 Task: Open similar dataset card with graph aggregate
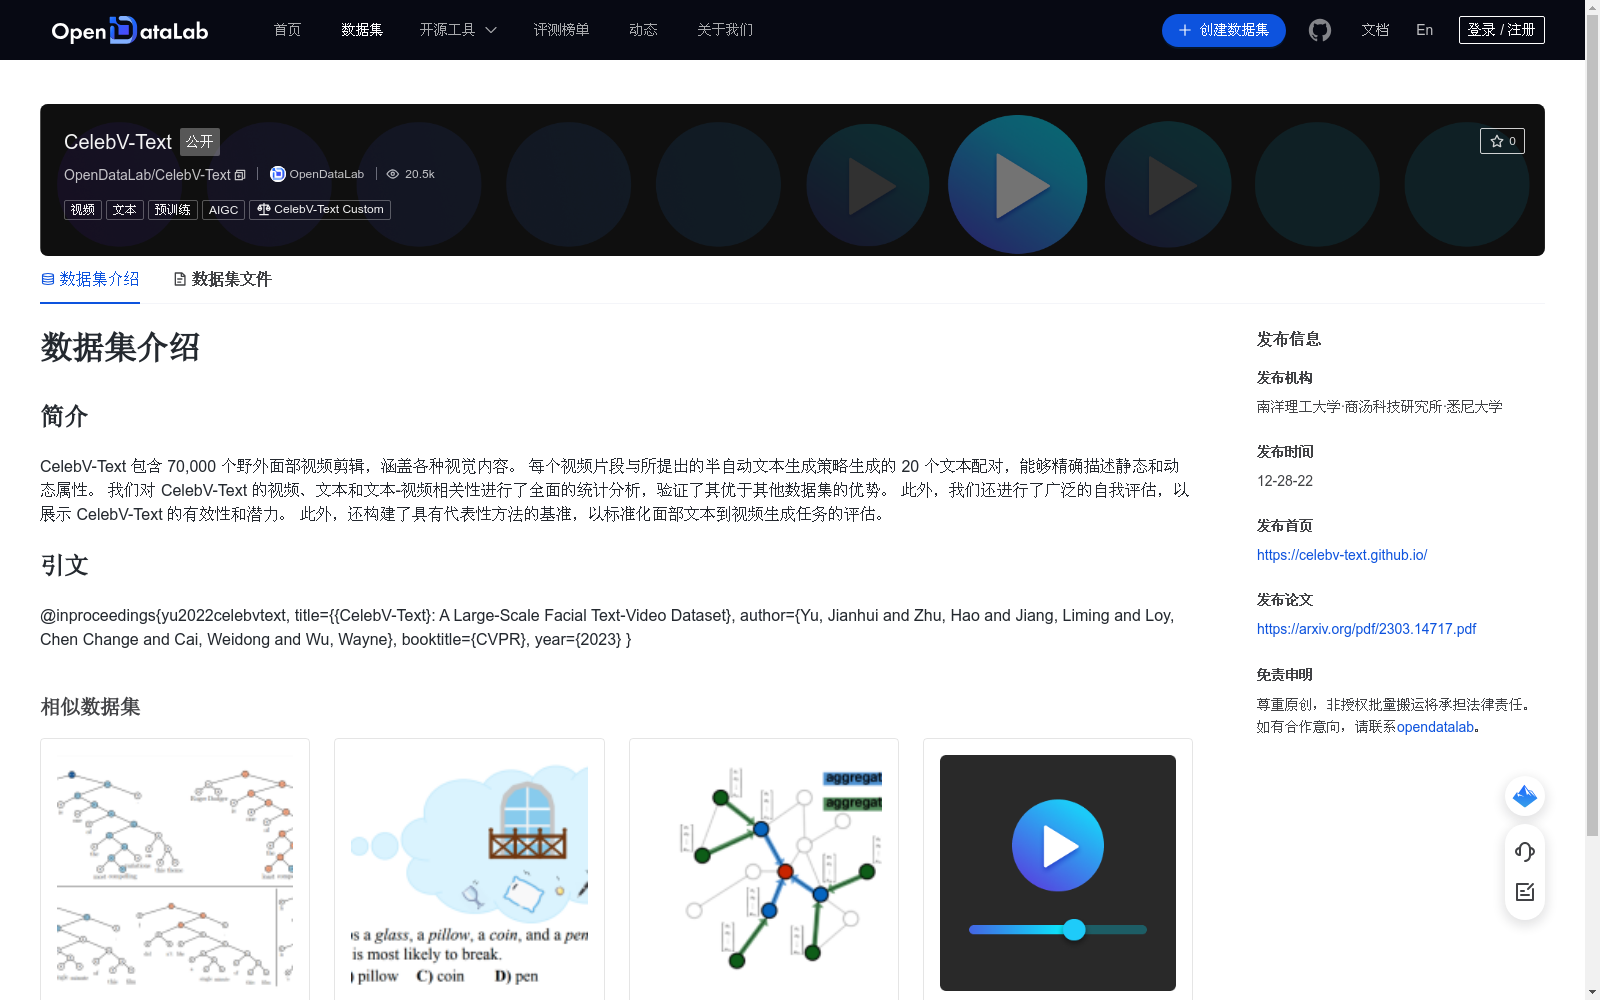click(x=764, y=869)
